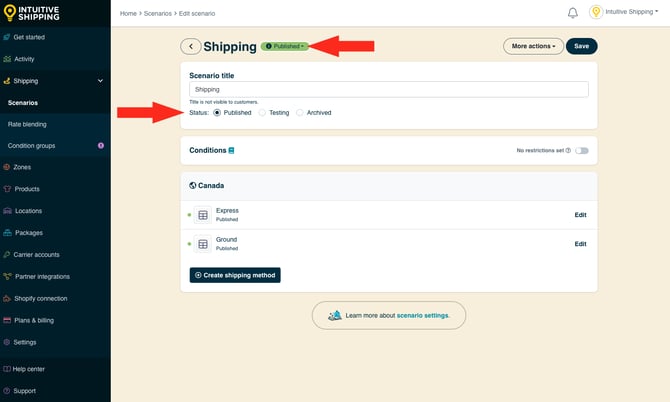Click the Conditions help book icon
The width and height of the screenshot is (670, 402).
point(232,151)
